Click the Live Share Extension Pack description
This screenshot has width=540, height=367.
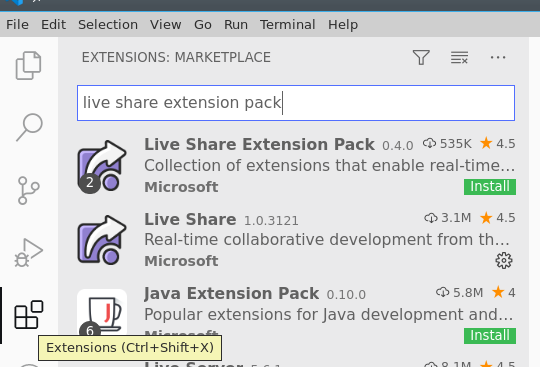[330, 166]
